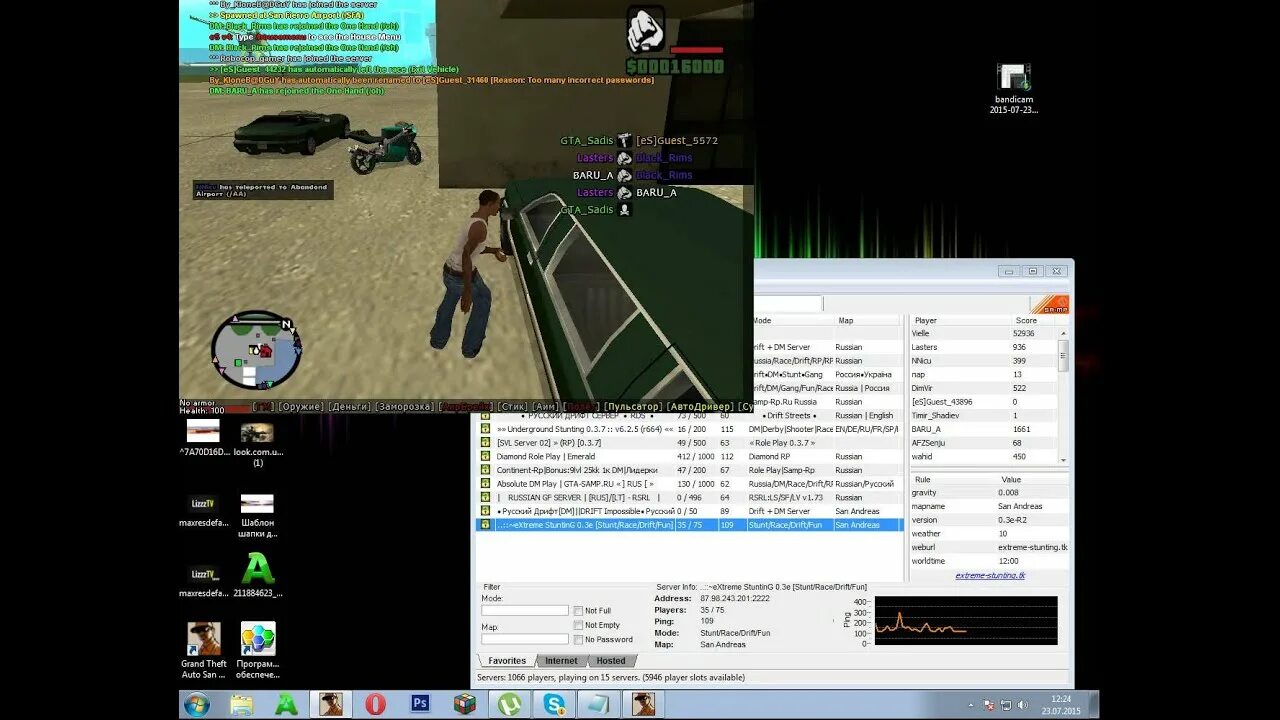Open the Grand Theft Auto San Andreas shortcut
The height and width of the screenshot is (720, 1280).
coord(203,651)
